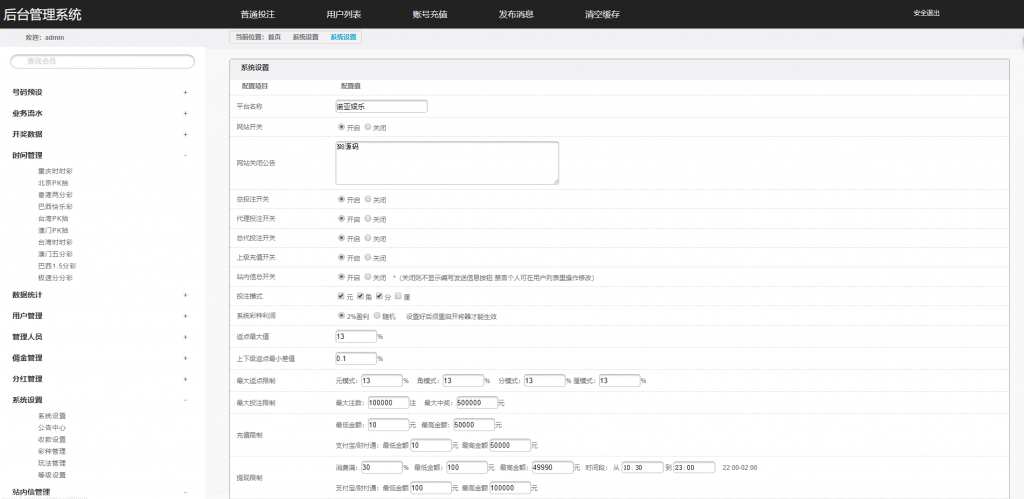
Task: Focus the 网站关闭公告 text area
Action: click(x=446, y=162)
